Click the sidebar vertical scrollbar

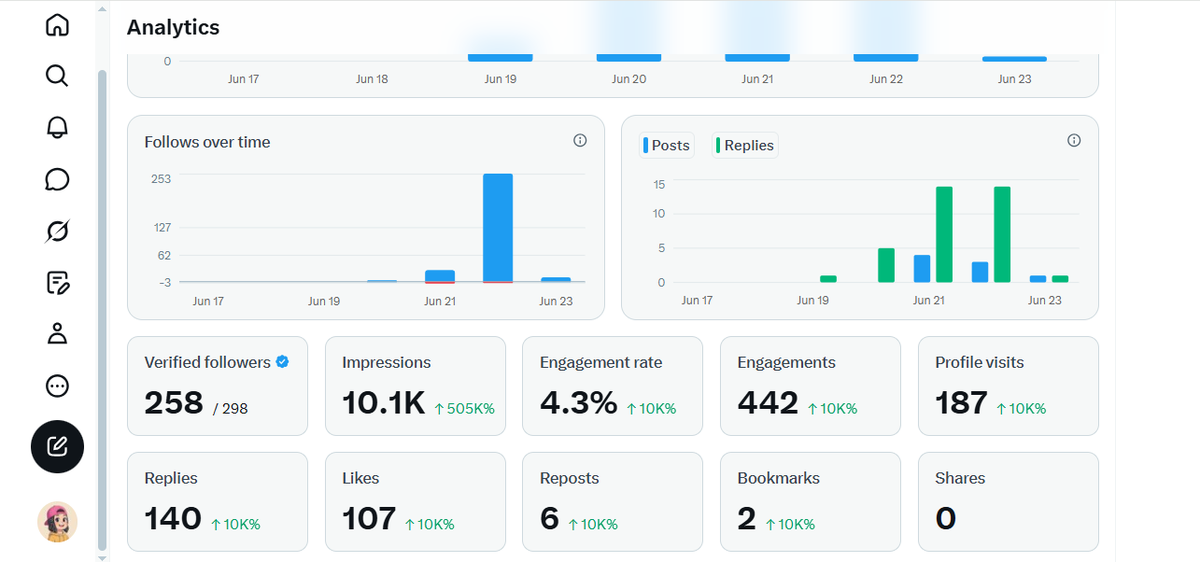[x=102, y=310]
